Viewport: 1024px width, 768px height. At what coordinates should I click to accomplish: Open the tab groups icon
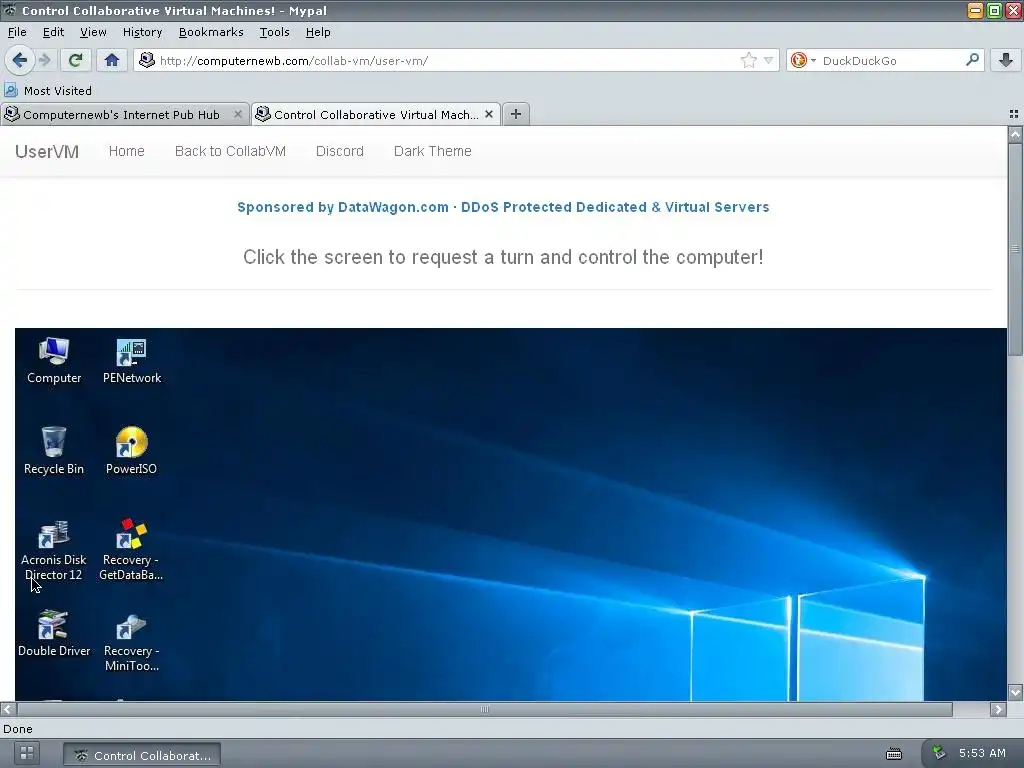1014,114
